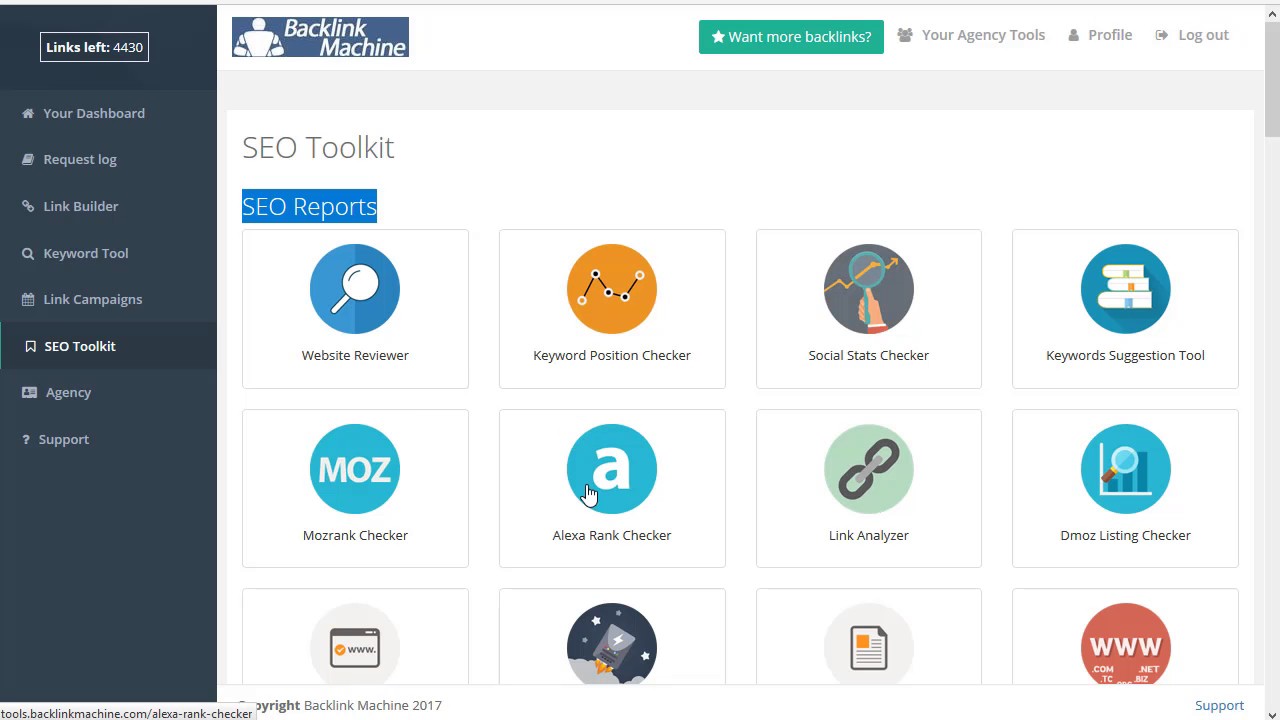Image resolution: width=1280 pixels, height=720 pixels.
Task: Click the Links left 4430 badge
Action: 94,47
